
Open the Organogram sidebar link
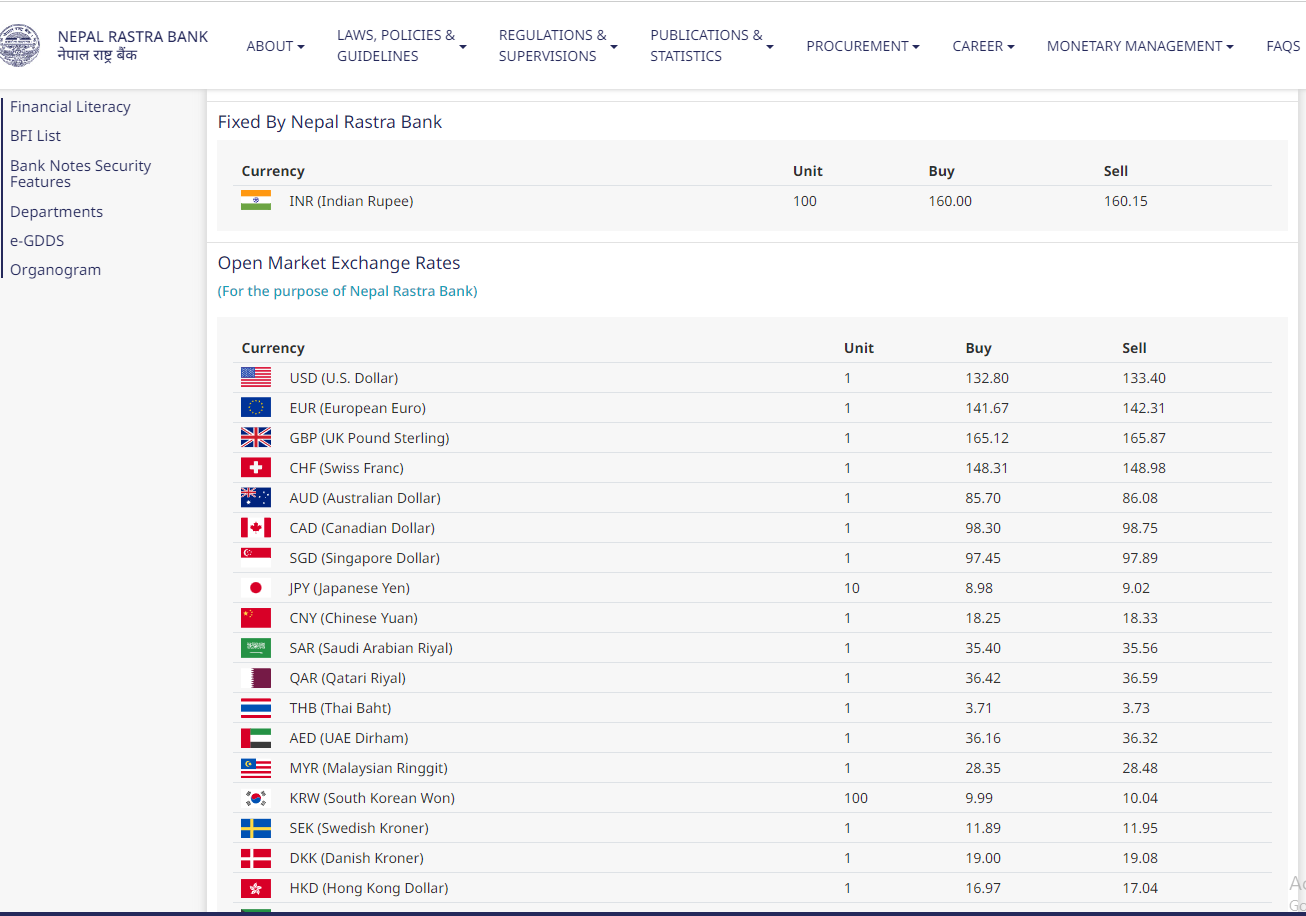point(55,270)
